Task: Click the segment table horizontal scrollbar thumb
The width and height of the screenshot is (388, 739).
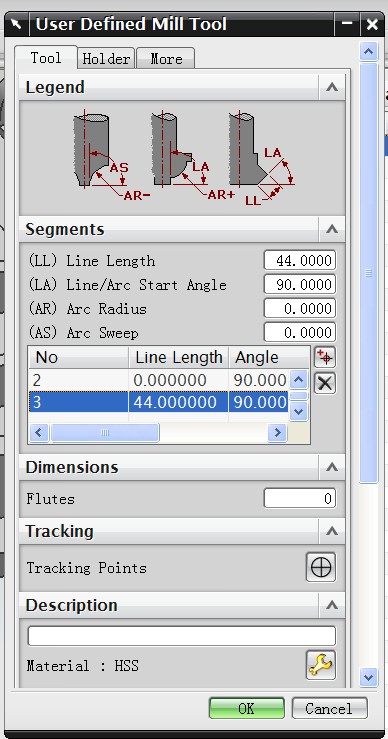Action: (x=105, y=432)
